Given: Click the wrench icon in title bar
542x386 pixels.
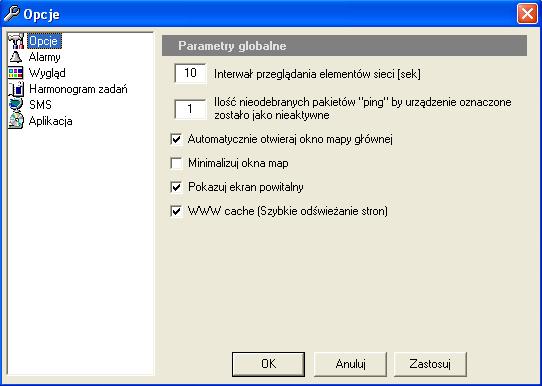Looking at the screenshot, I should (x=12, y=14).
